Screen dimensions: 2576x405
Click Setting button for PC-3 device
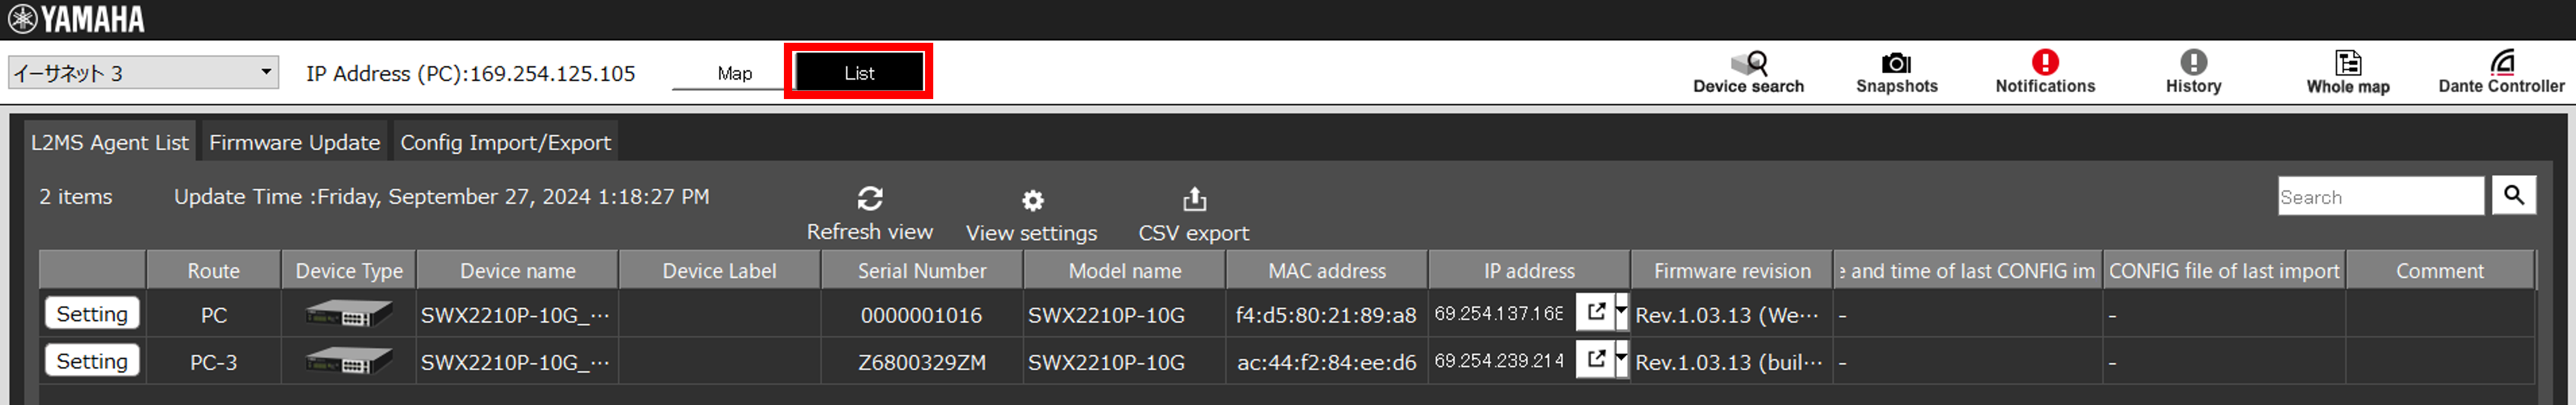pyautogui.click(x=92, y=361)
